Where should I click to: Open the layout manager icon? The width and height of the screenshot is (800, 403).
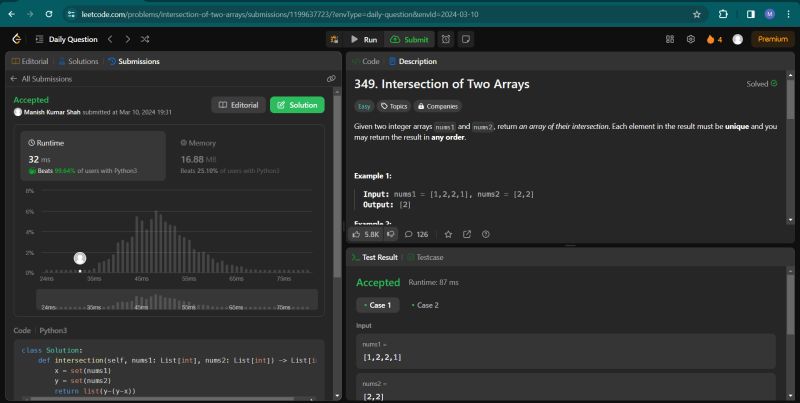[670, 39]
